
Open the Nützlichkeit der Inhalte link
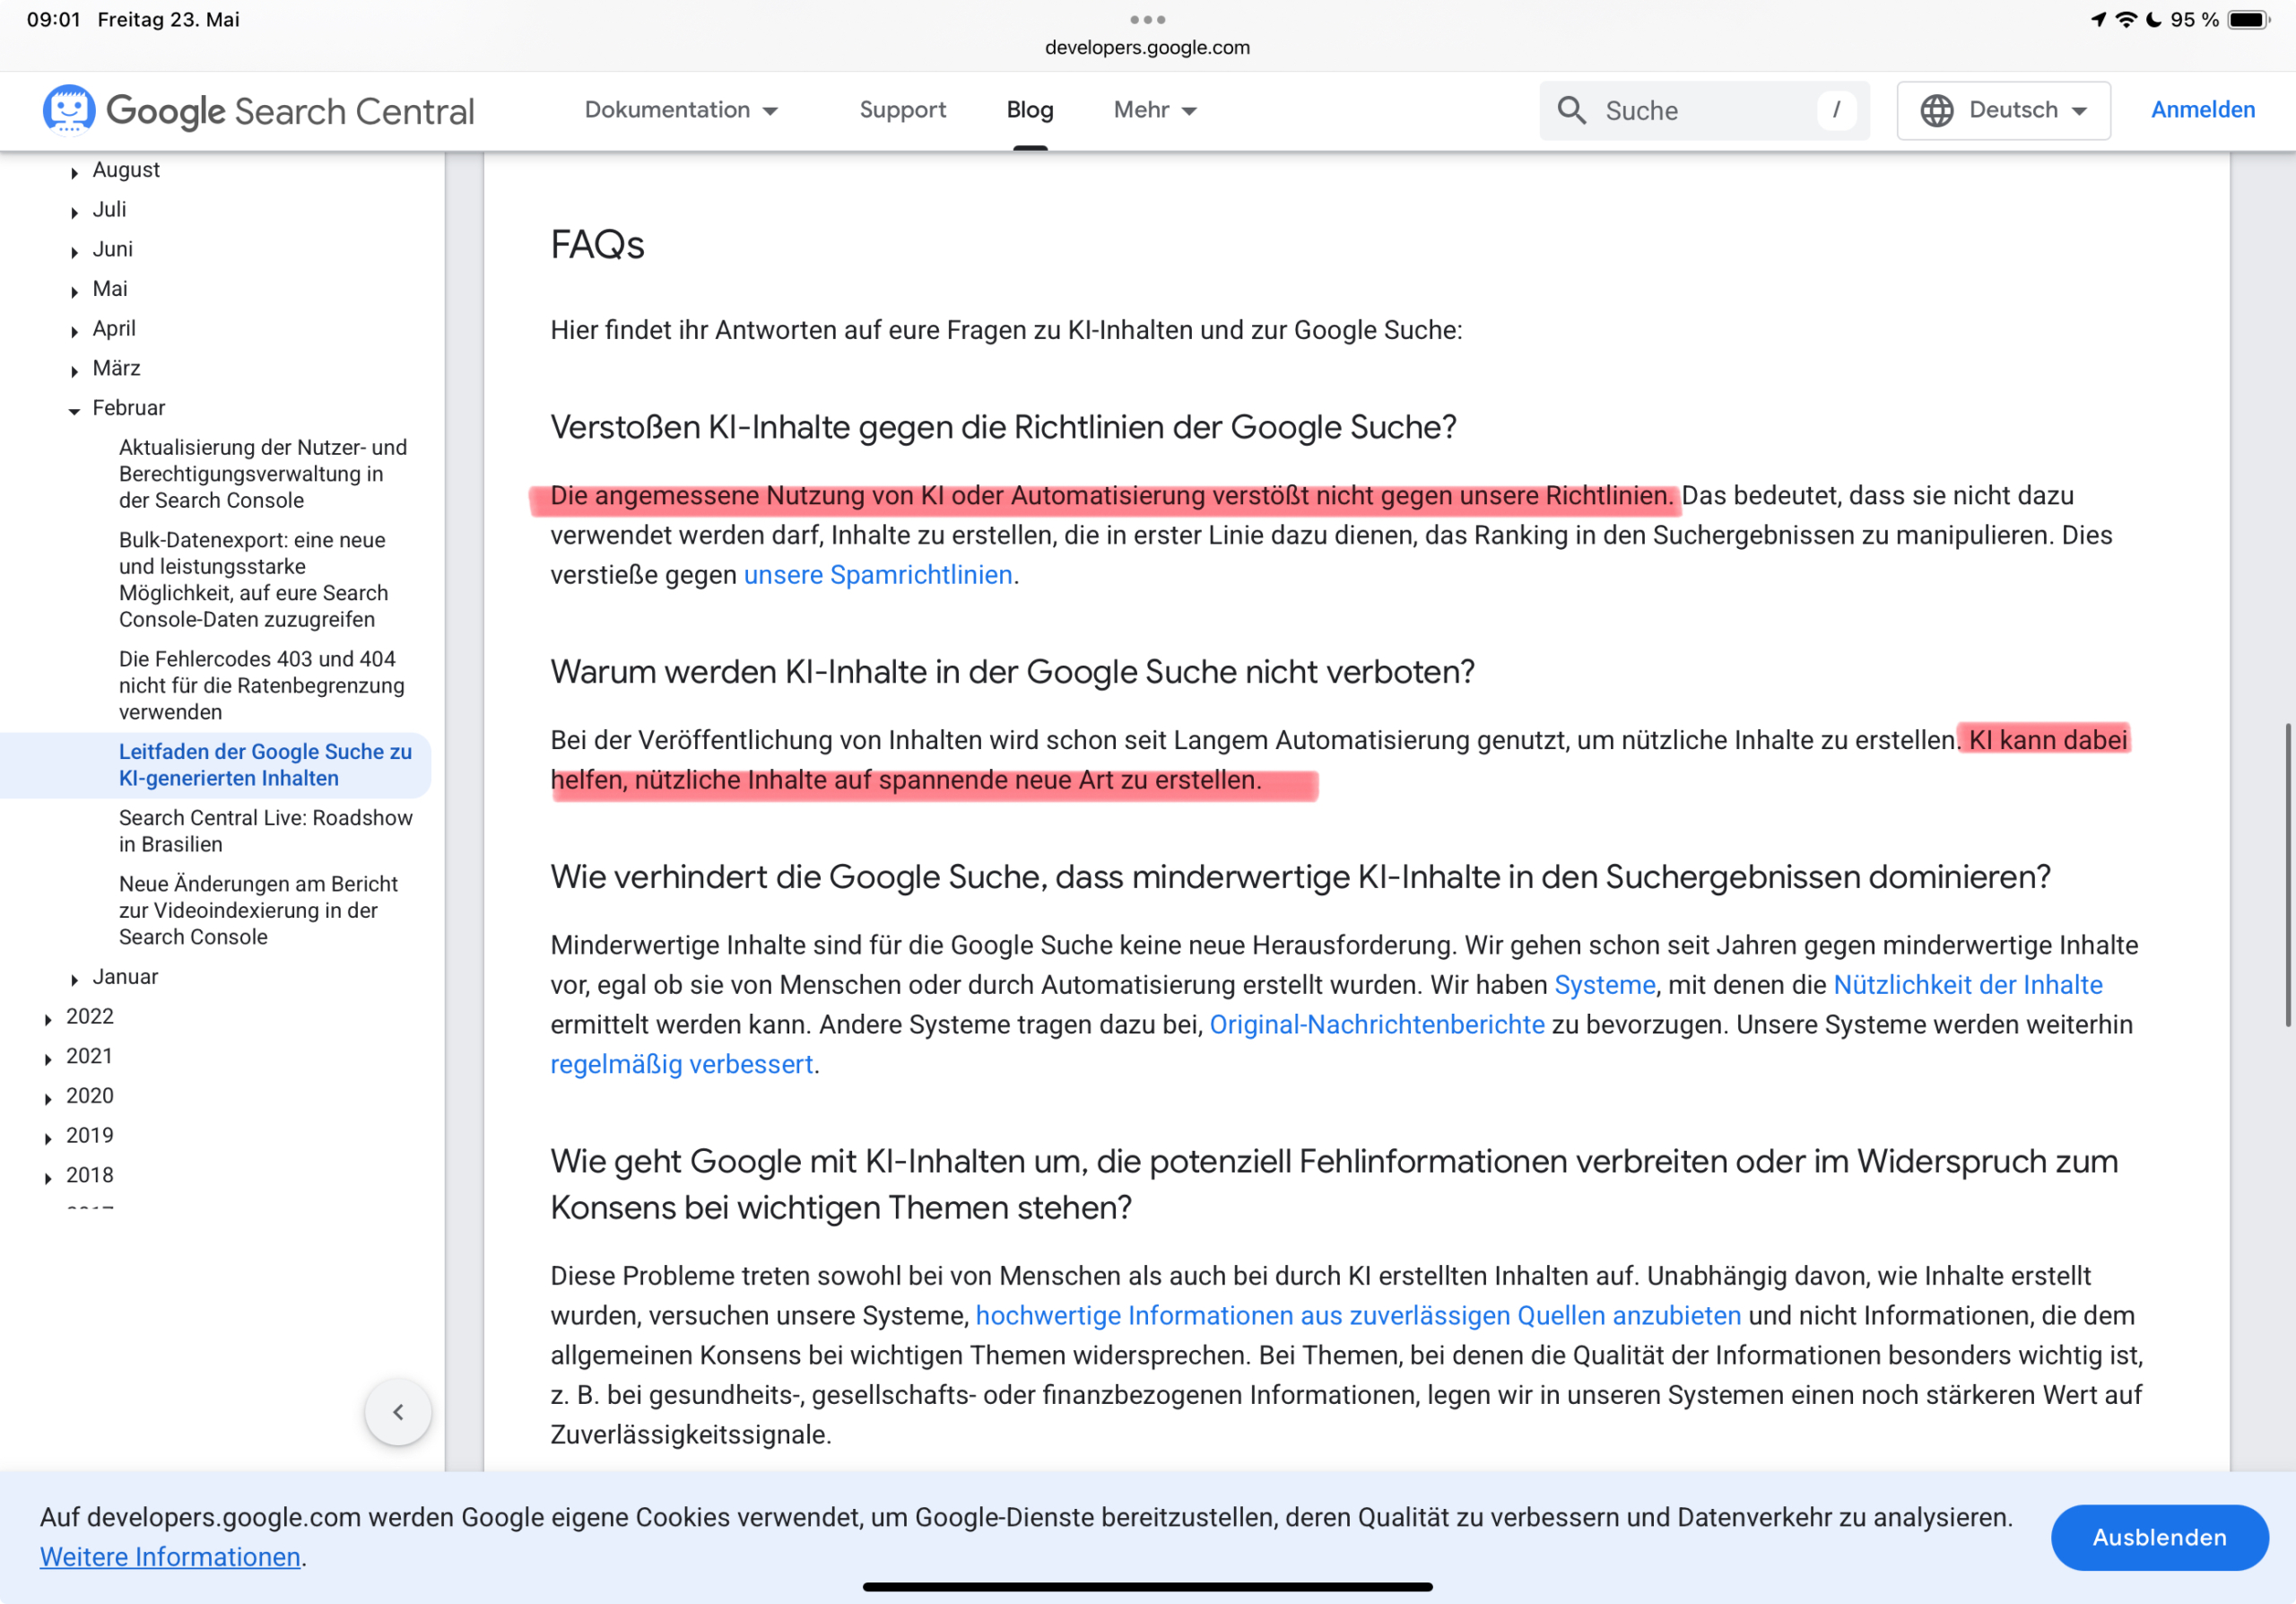[1967, 985]
